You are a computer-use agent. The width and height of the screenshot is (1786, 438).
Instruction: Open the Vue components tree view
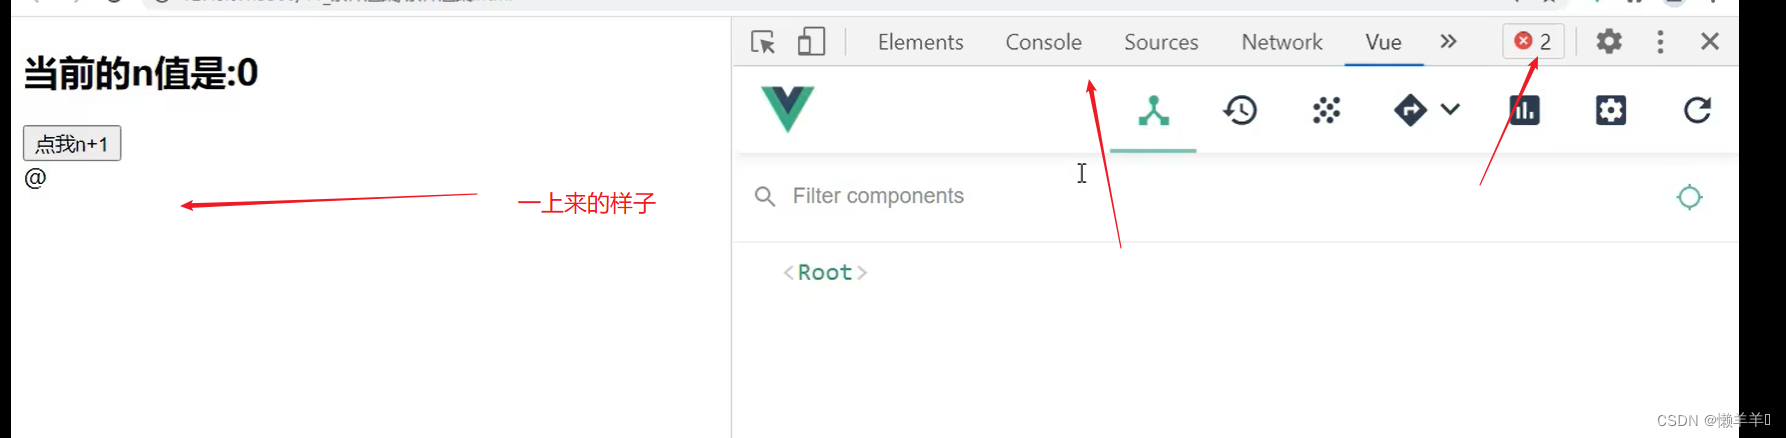tap(1153, 110)
